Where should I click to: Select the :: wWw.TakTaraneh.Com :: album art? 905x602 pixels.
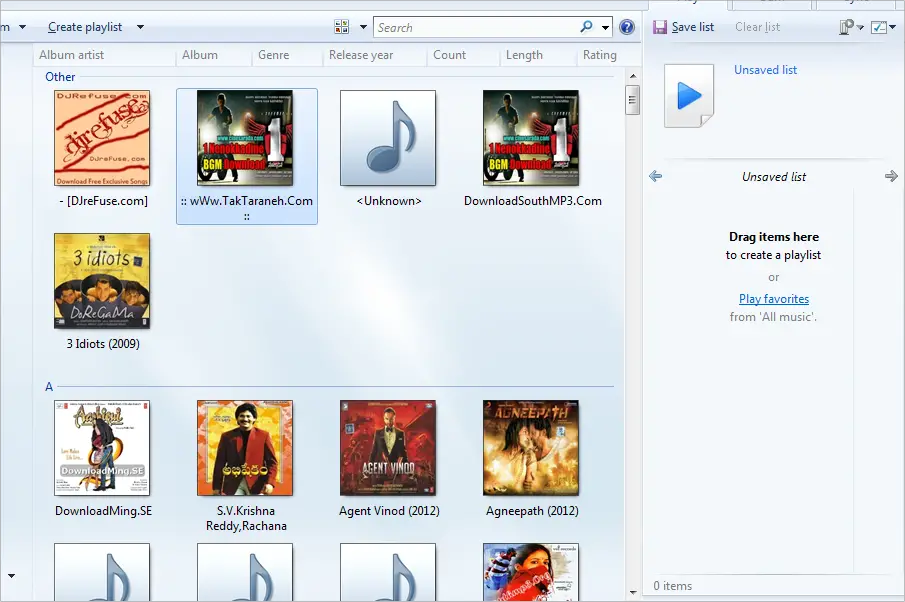pos(245,138)
